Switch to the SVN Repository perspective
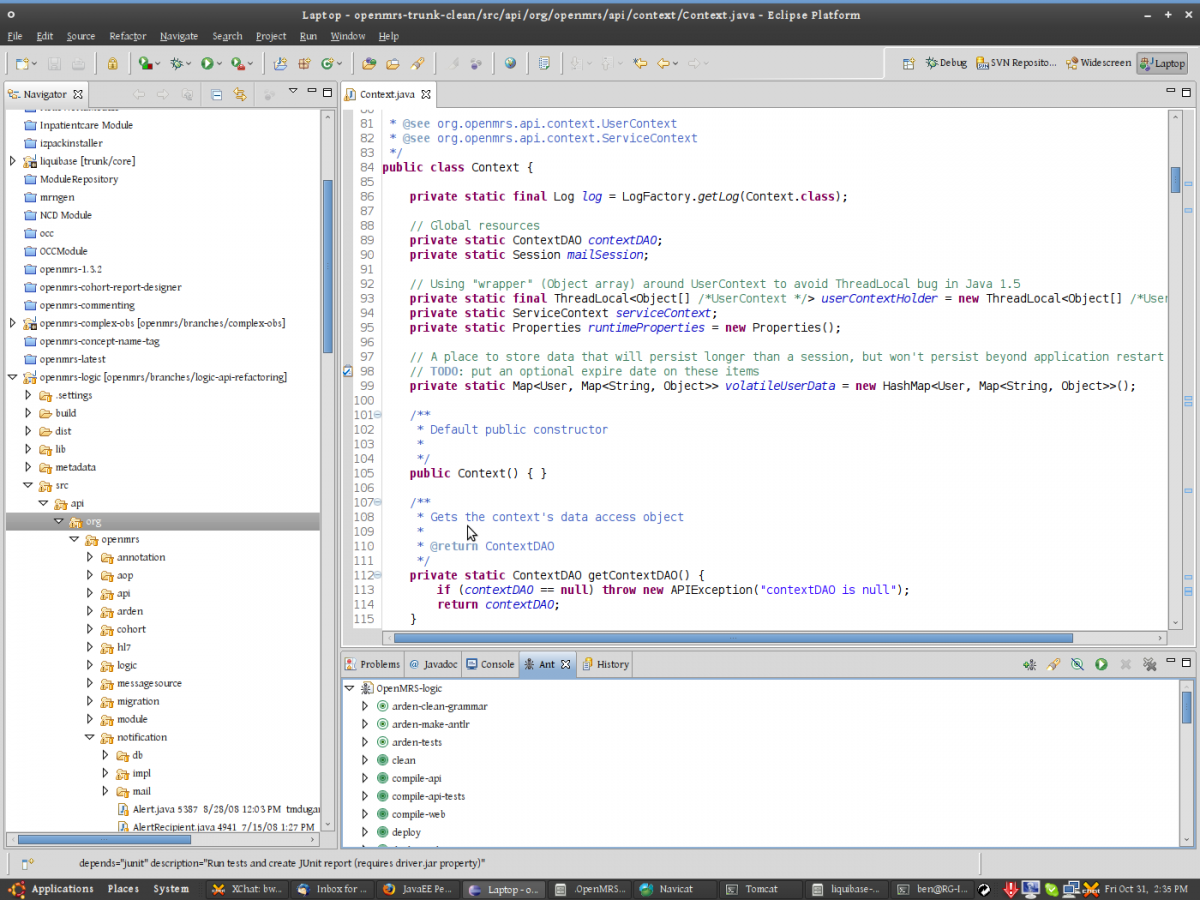Screen dimensions: 1200x900 pyautogui.click(x=1015, y=63)
